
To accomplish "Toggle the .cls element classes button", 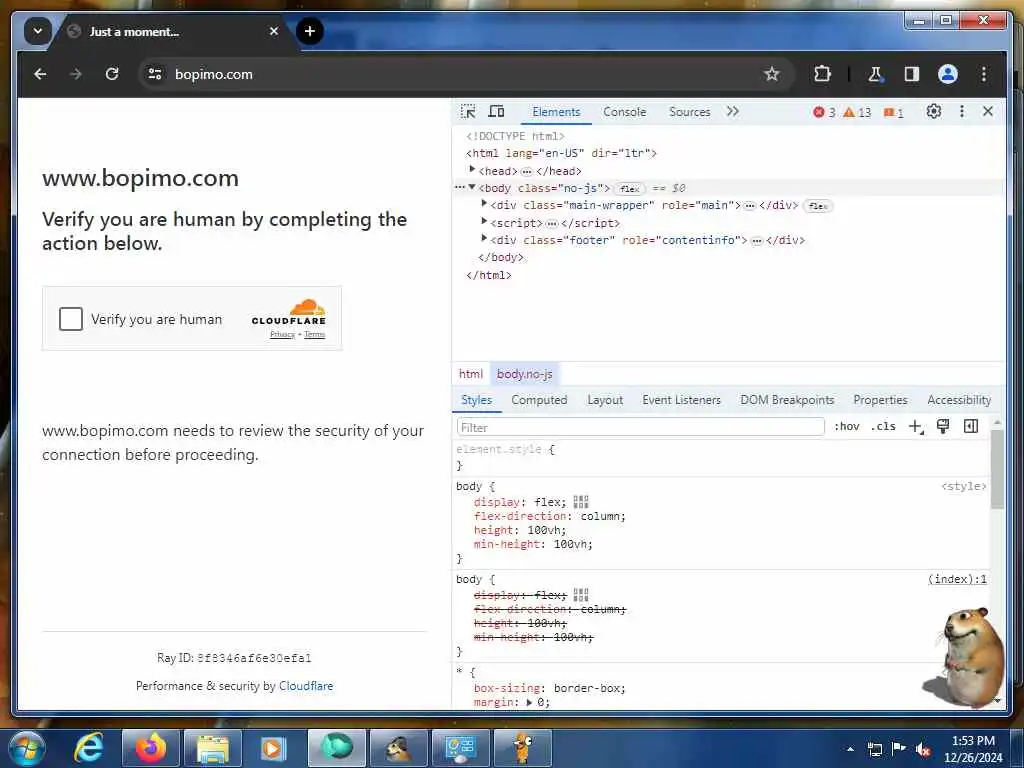I will click(x=883, y=426).
